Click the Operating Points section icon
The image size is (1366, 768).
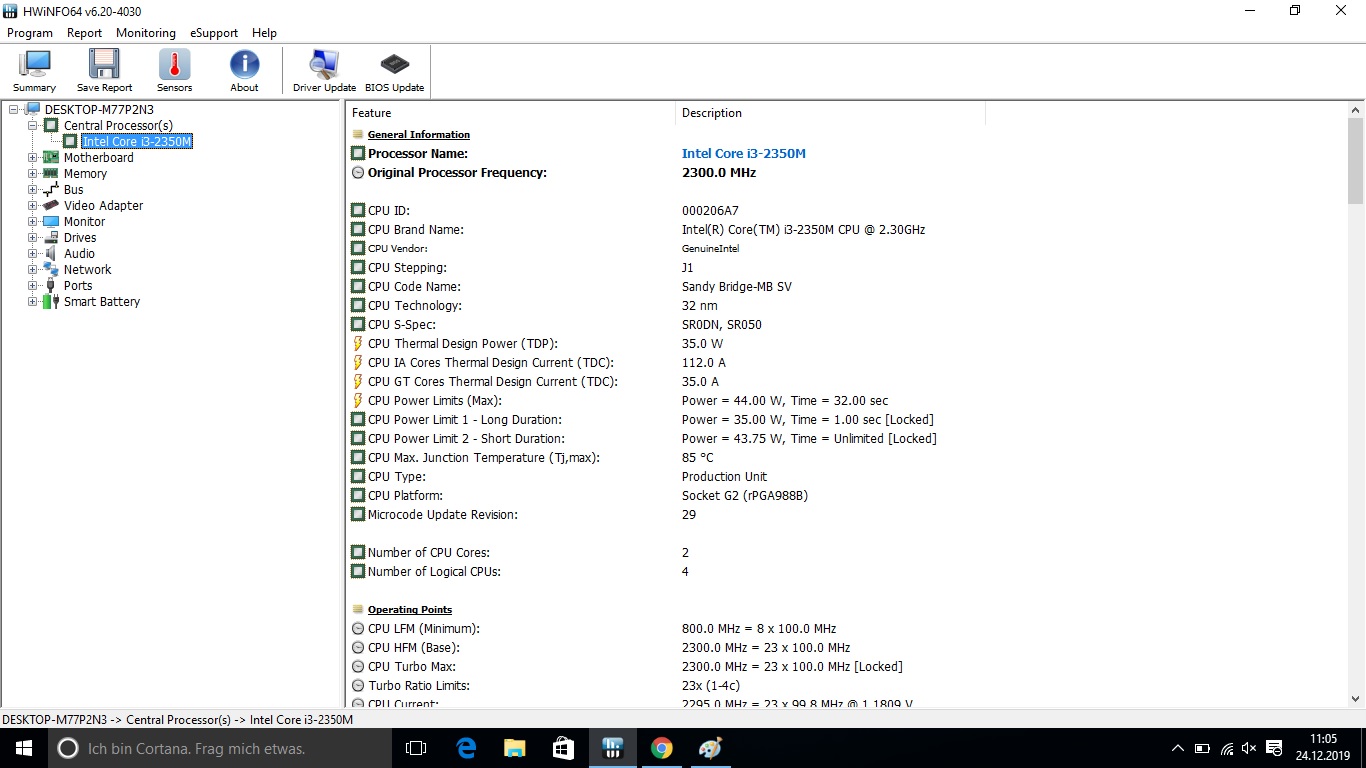pos(358,609)
